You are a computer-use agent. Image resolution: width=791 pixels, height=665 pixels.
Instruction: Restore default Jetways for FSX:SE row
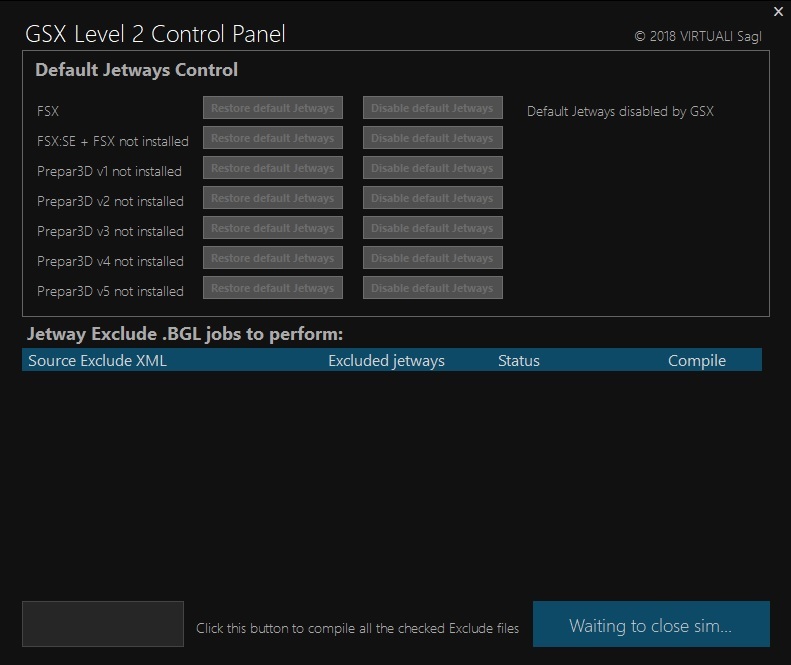(x=273, y=138)
